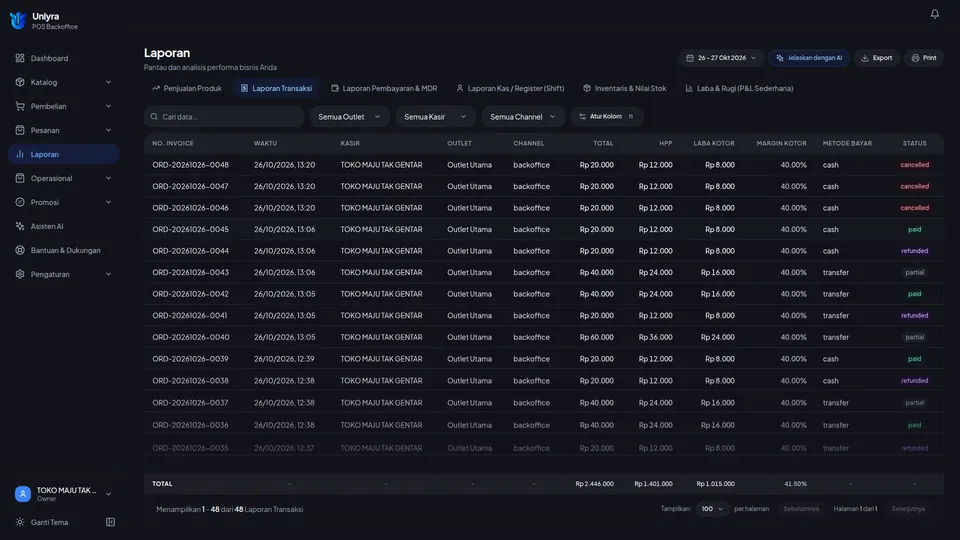Click the calendar icon in date range
Image resolution: width=960 pixels, height=540 pixels.
click(689, 58)
